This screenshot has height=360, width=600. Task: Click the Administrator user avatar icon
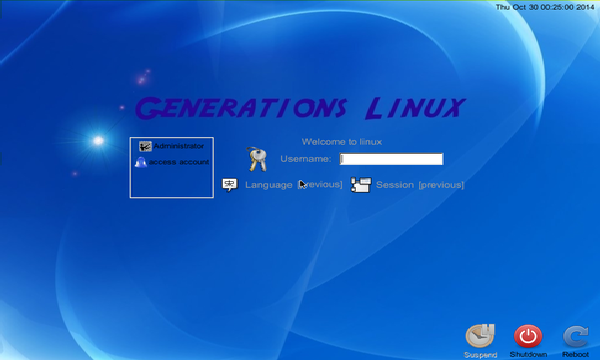pos(145,146)
